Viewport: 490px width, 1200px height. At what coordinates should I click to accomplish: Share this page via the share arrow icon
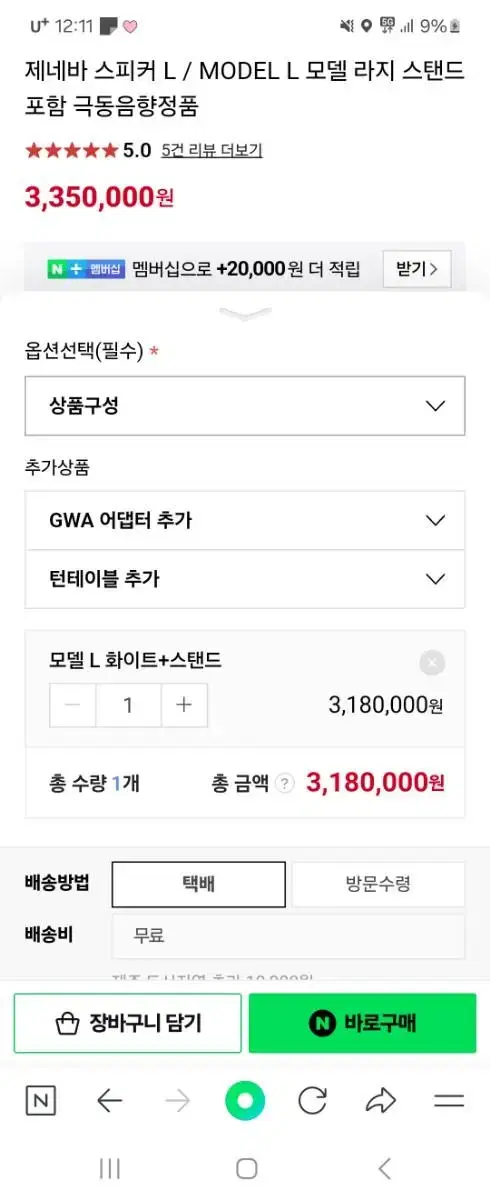tap(381, 1101)
